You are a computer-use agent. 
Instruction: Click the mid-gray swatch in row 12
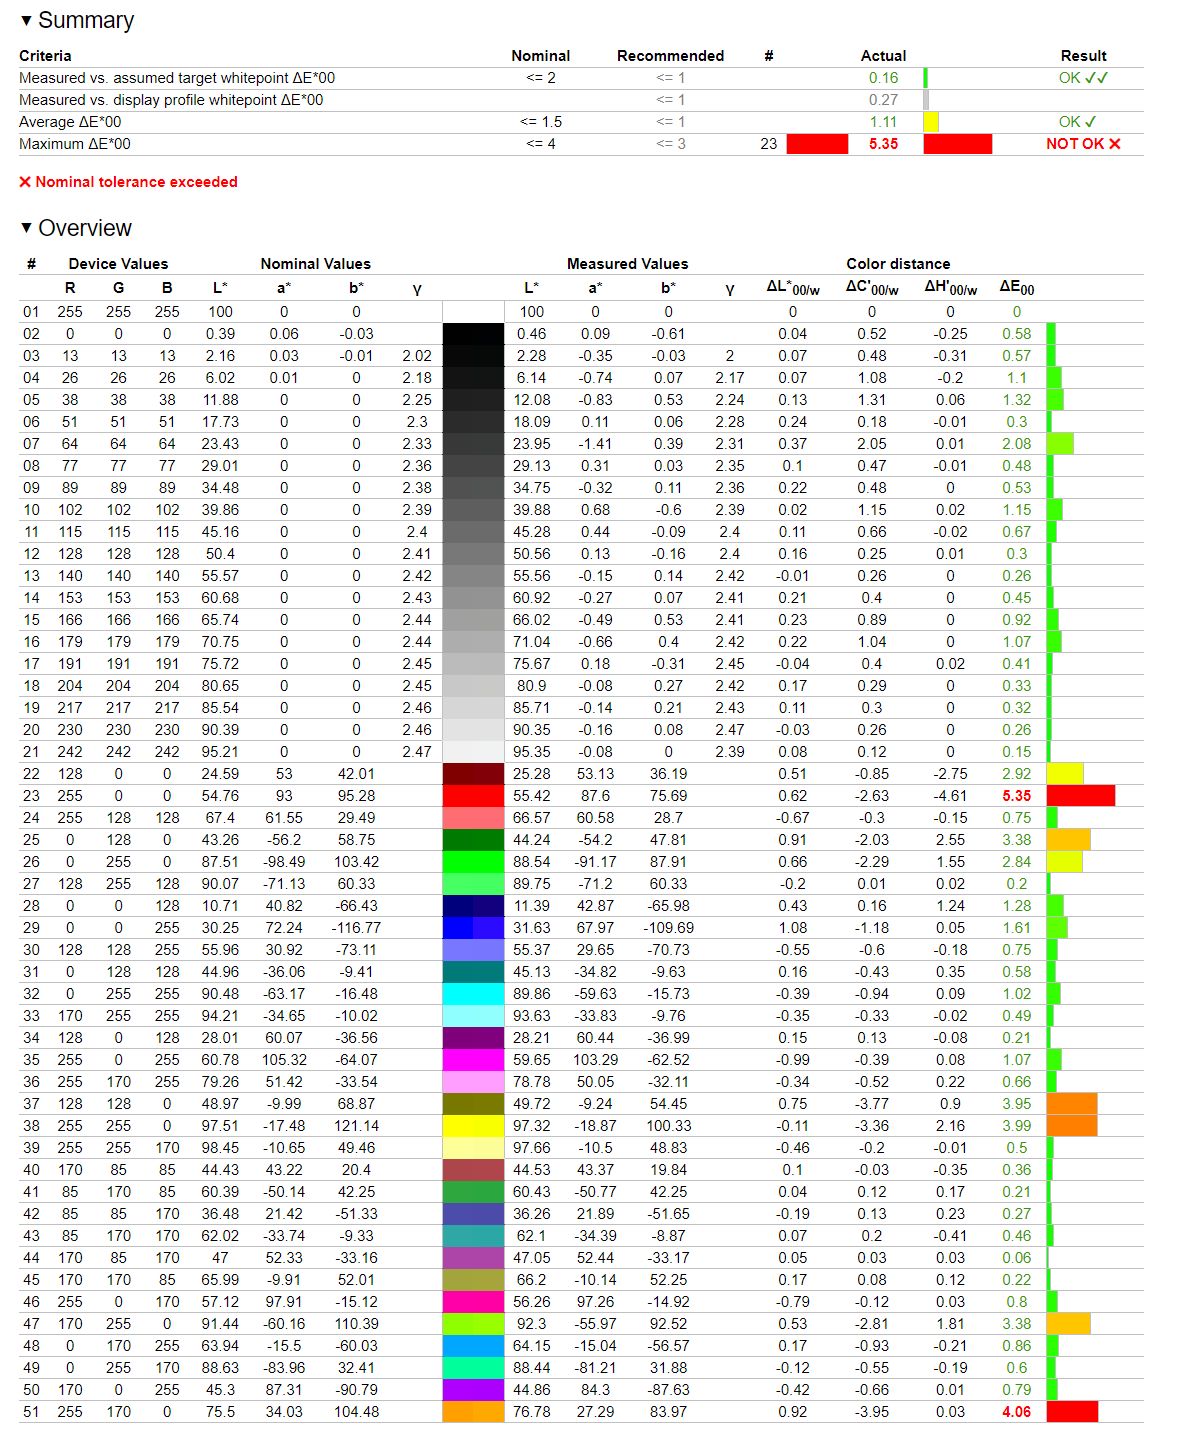tap(473, 554)
